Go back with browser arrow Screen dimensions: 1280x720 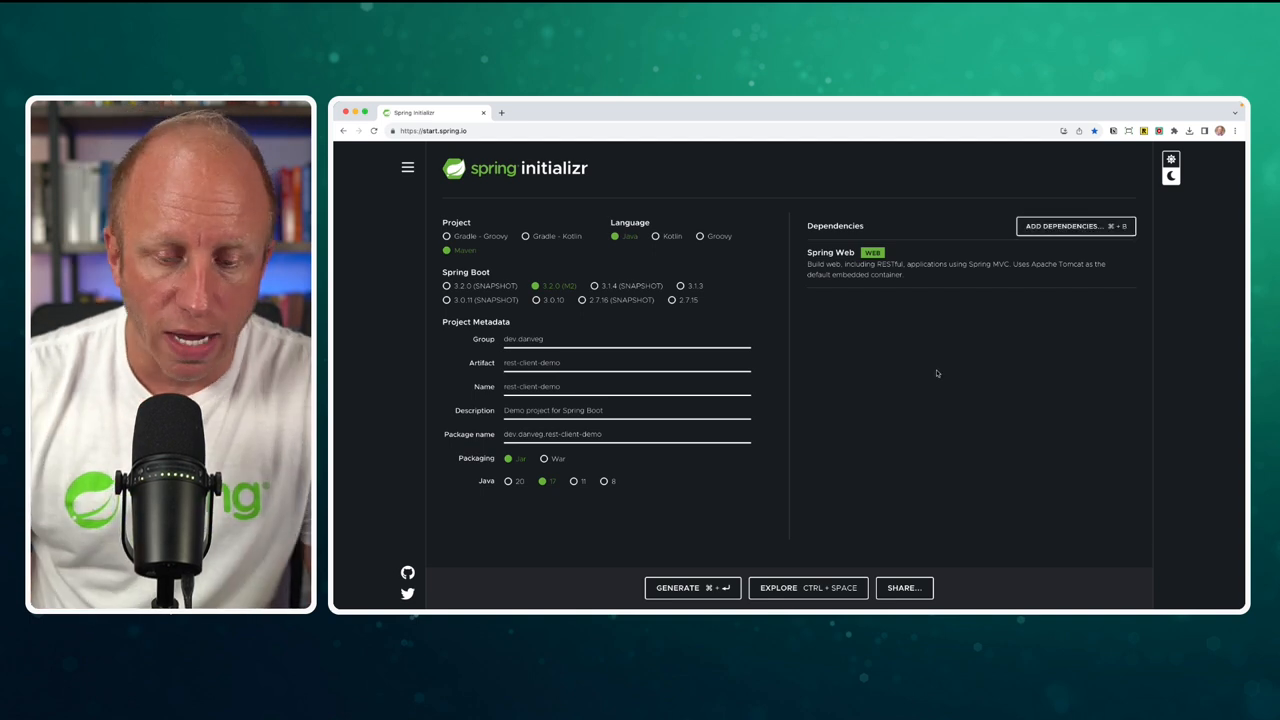343,131
